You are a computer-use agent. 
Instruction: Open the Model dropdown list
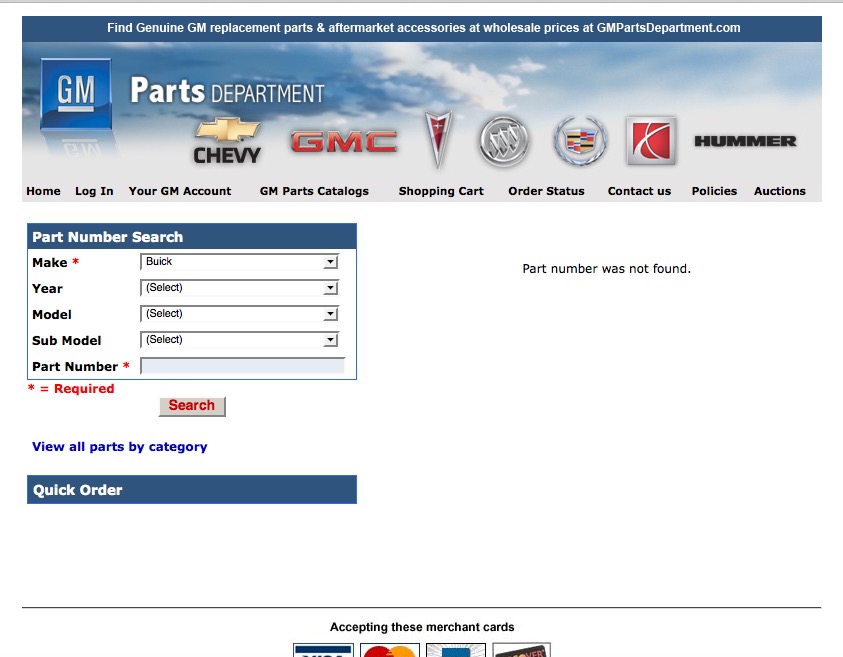(x=239, y=314)
